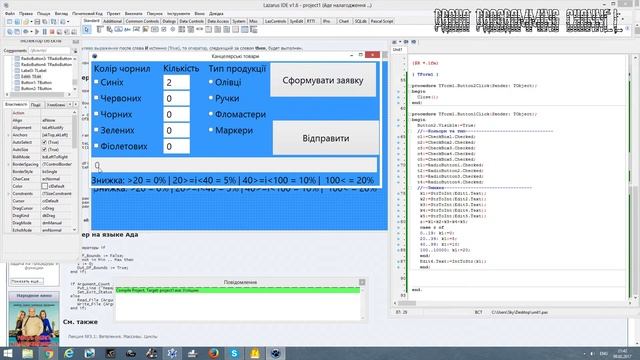640x360 pixels.
Task: Select the TCheckBox component icon in palette
Action: pos(164,29)
